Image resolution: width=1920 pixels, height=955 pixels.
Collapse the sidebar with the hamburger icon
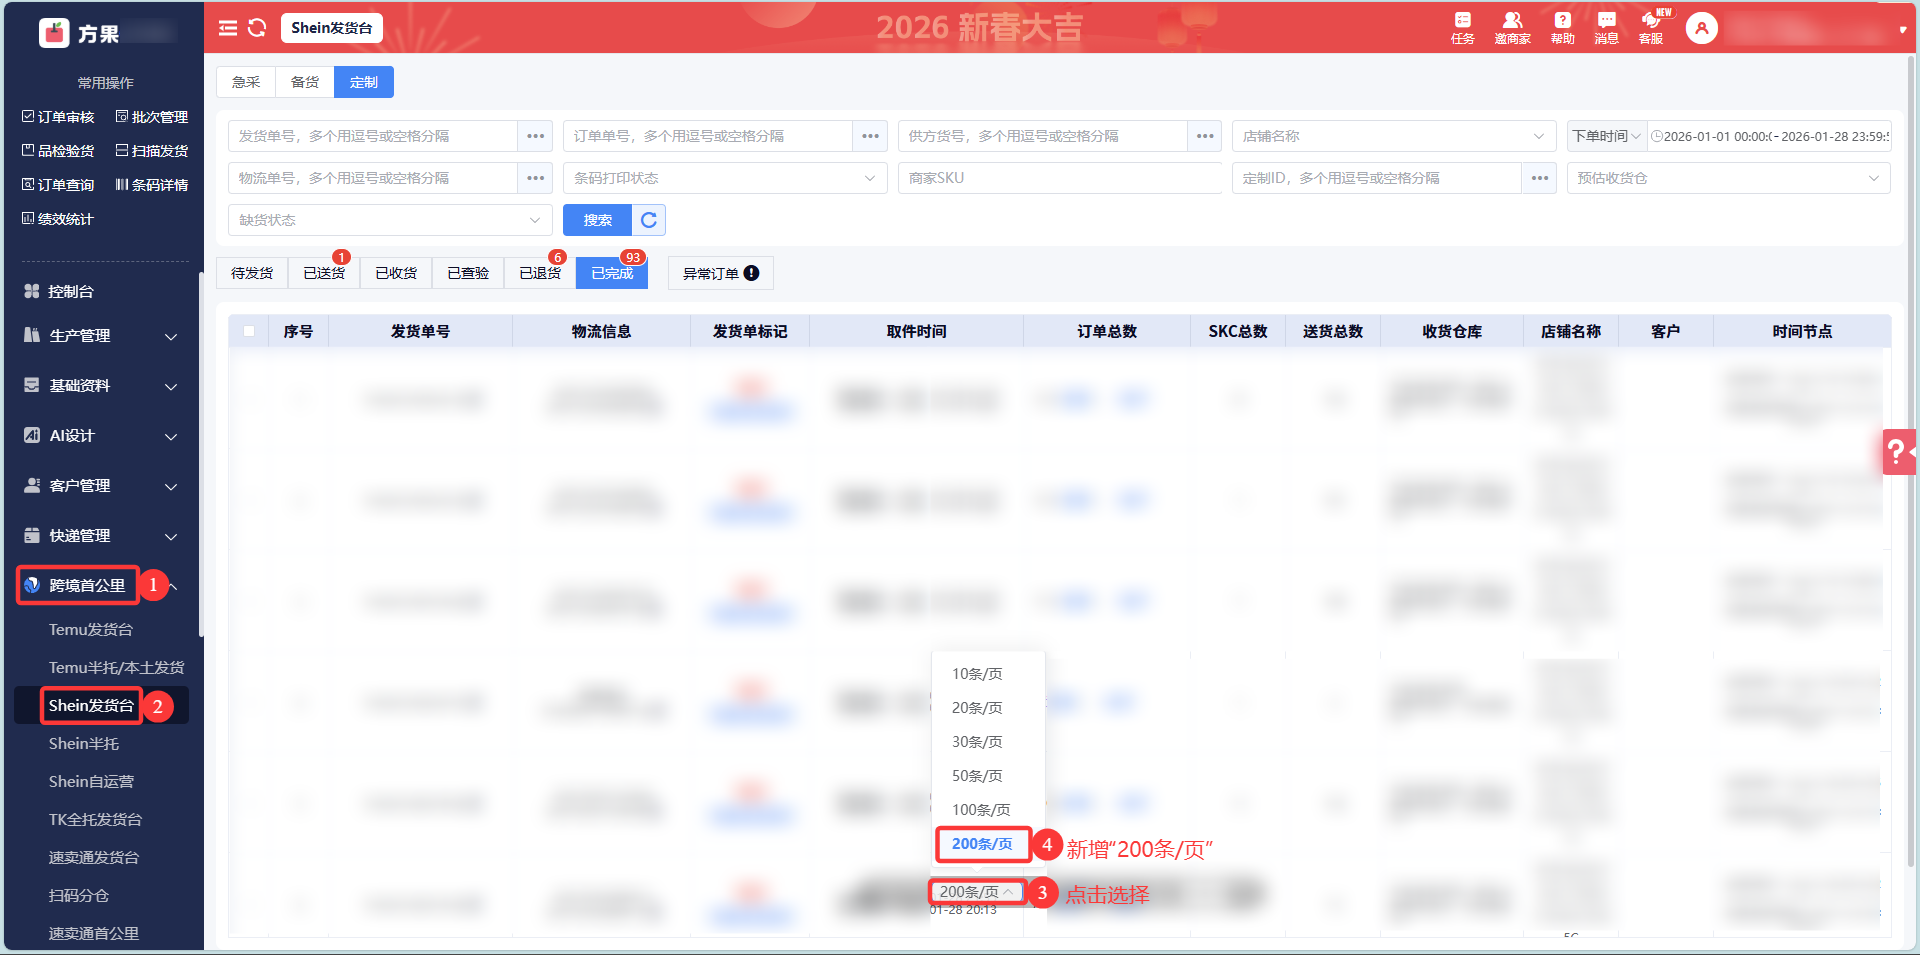[x=228, y=28]
